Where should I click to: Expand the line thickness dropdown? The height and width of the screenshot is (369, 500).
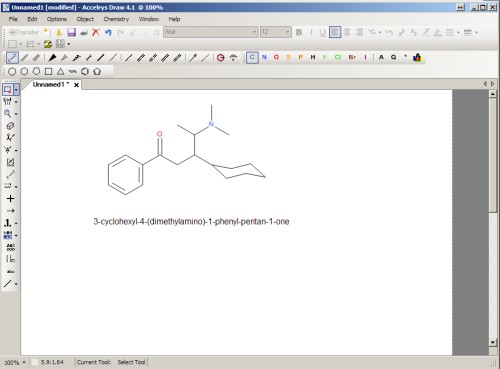click(476, 32)
